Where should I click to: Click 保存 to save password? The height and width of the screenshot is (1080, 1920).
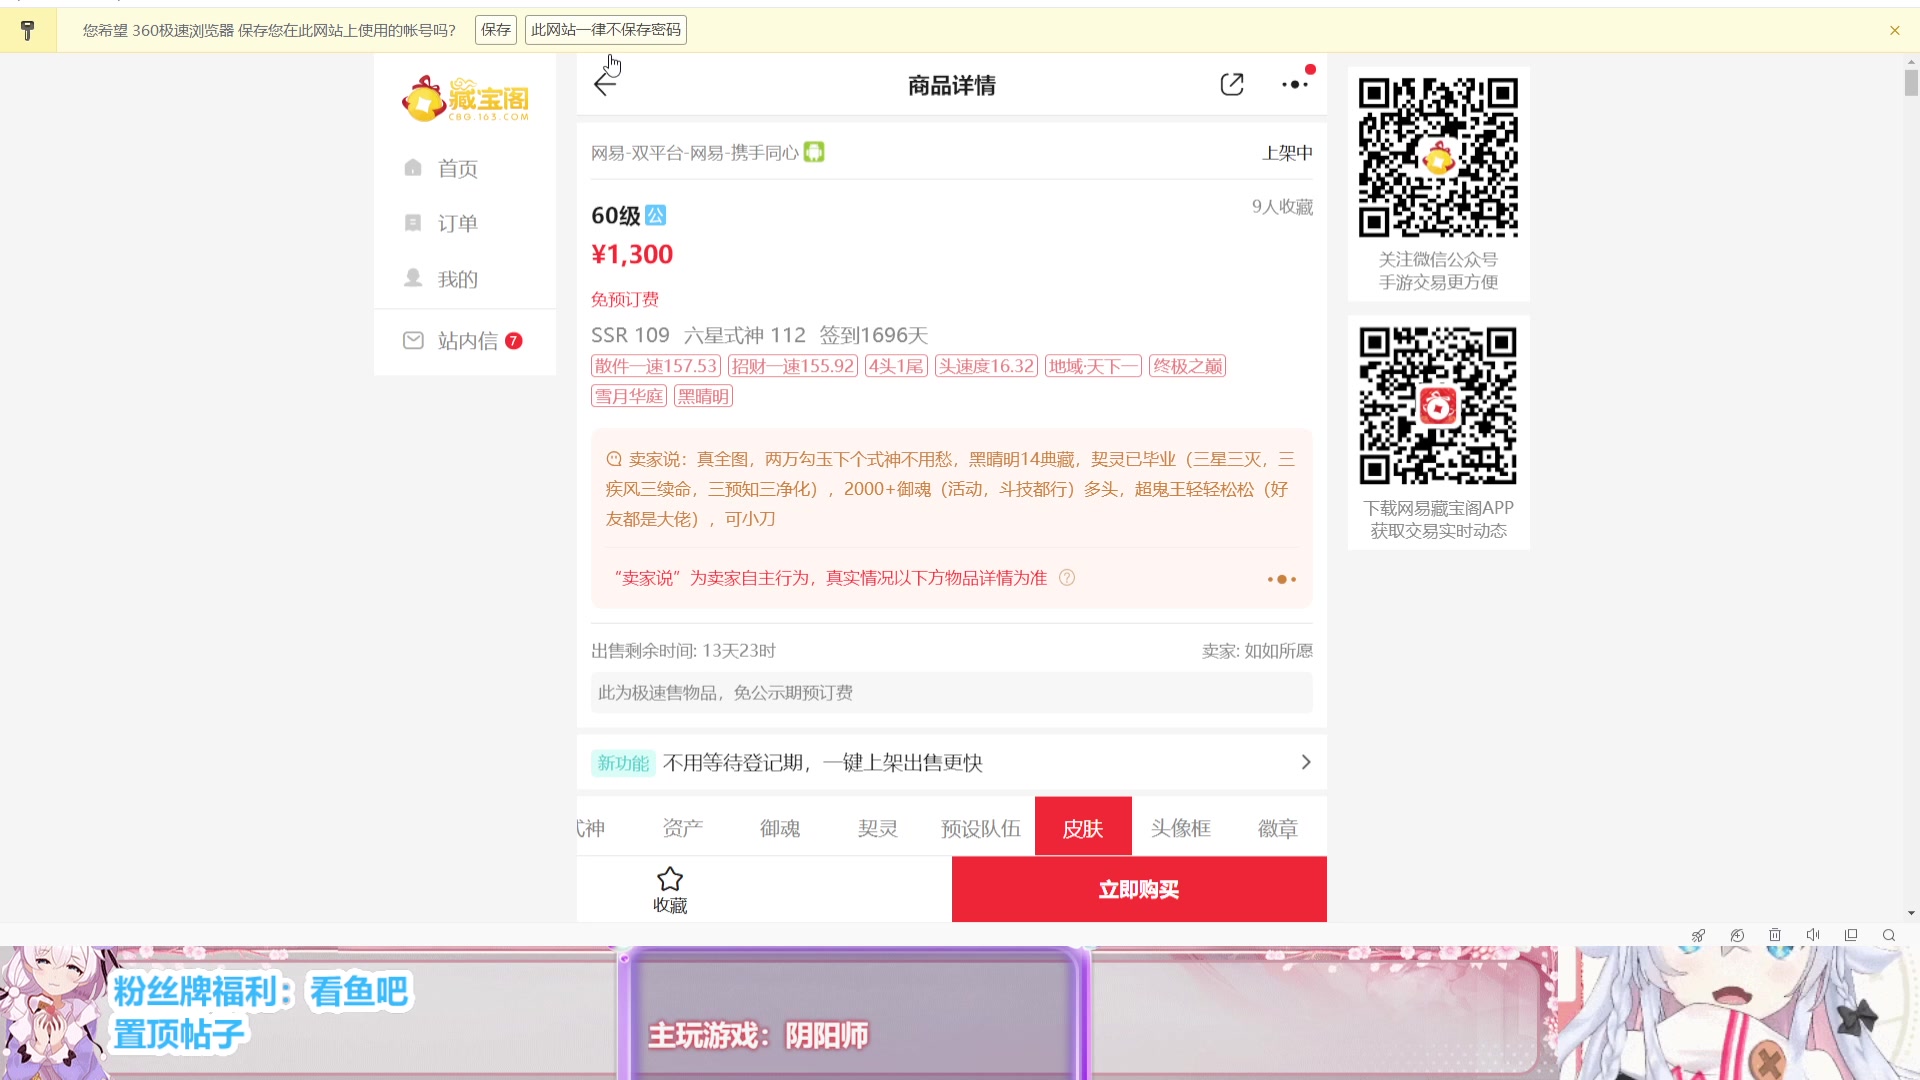pyautogui.click(x=496, y=30)
